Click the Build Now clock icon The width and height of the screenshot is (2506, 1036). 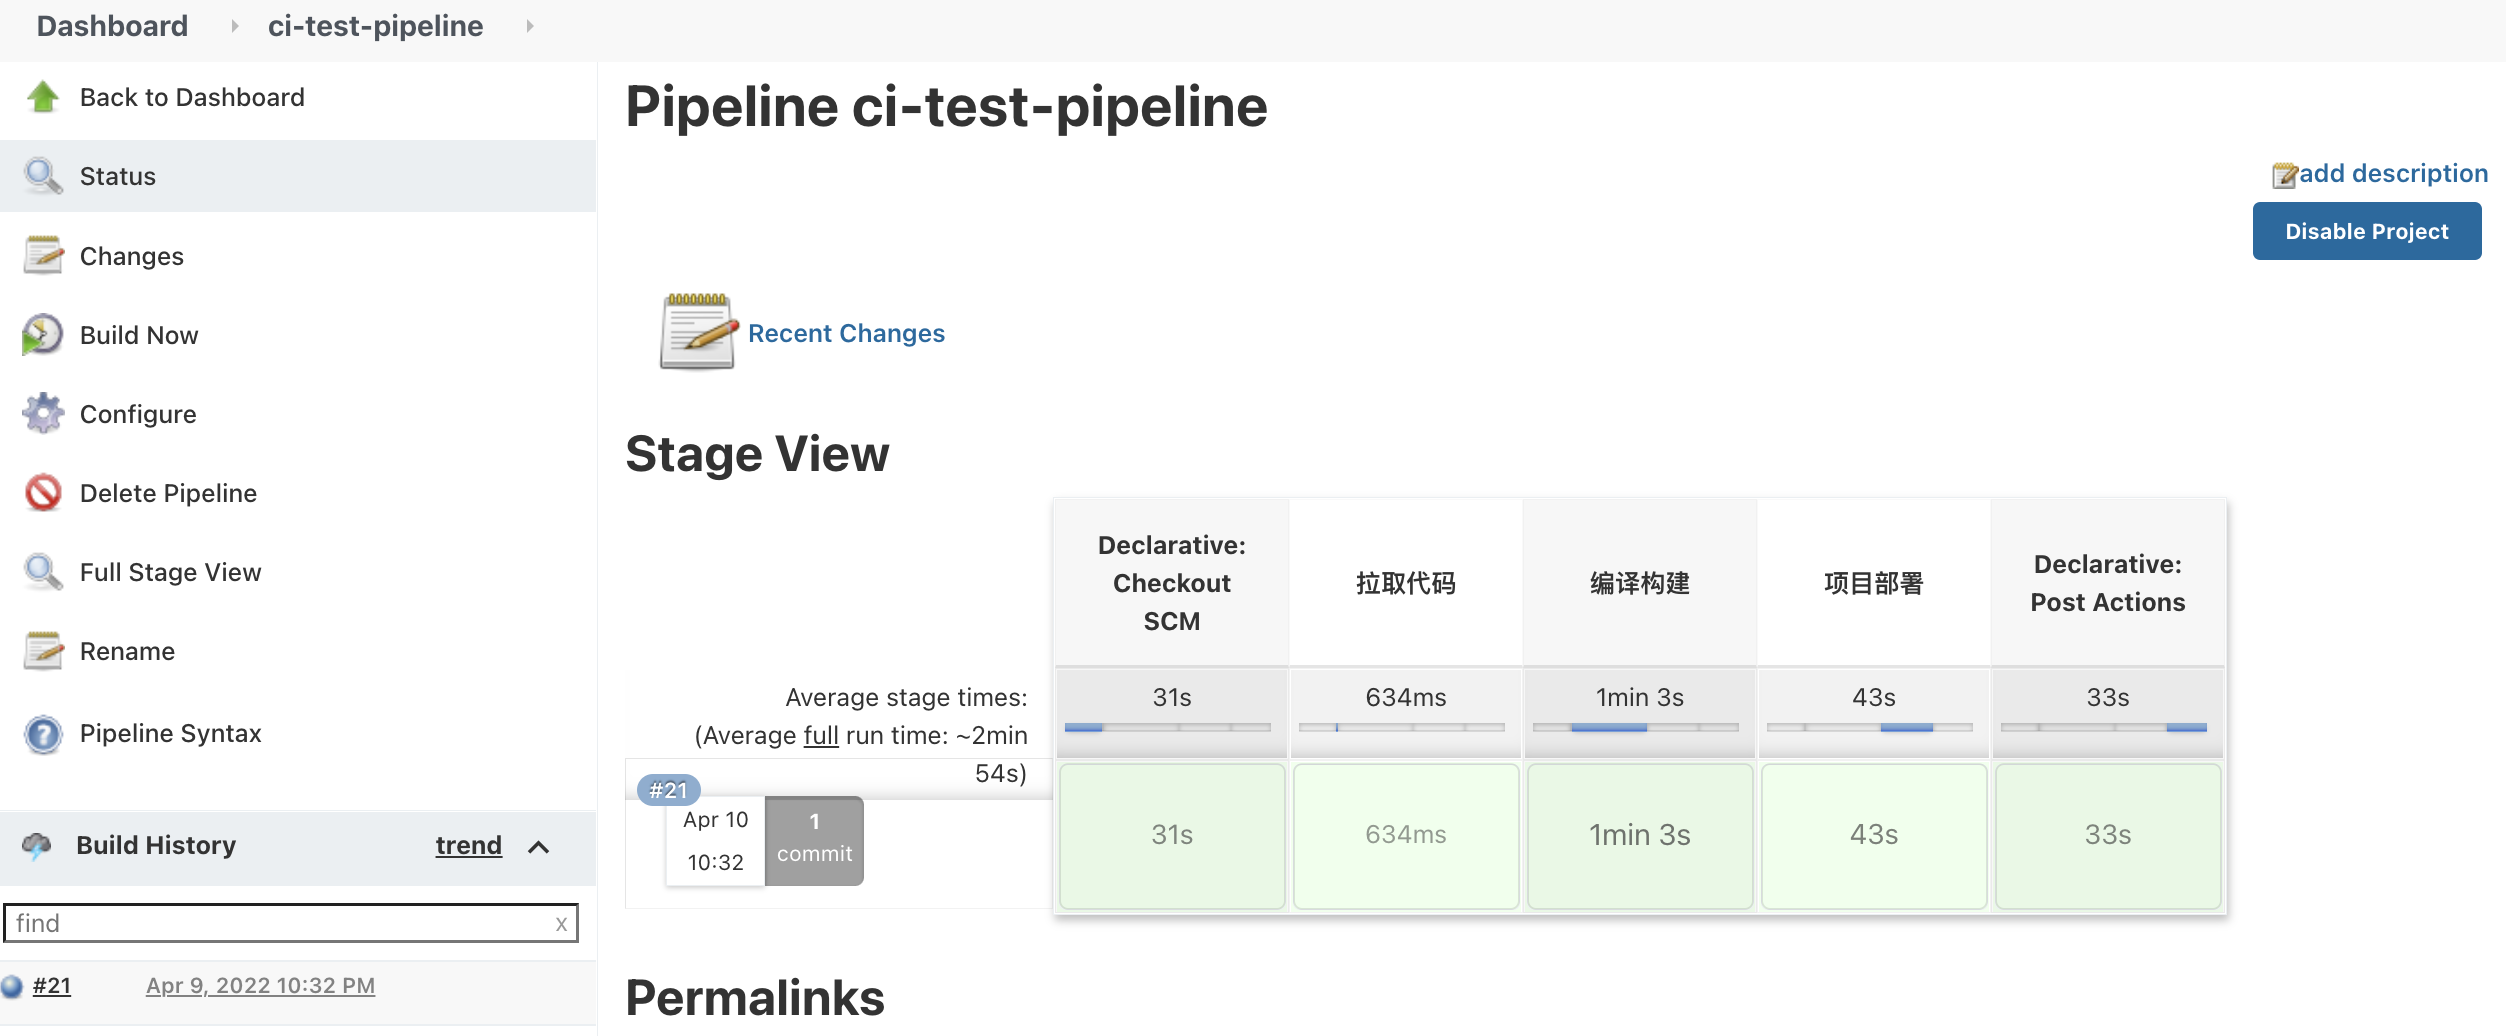coord(43,335)
